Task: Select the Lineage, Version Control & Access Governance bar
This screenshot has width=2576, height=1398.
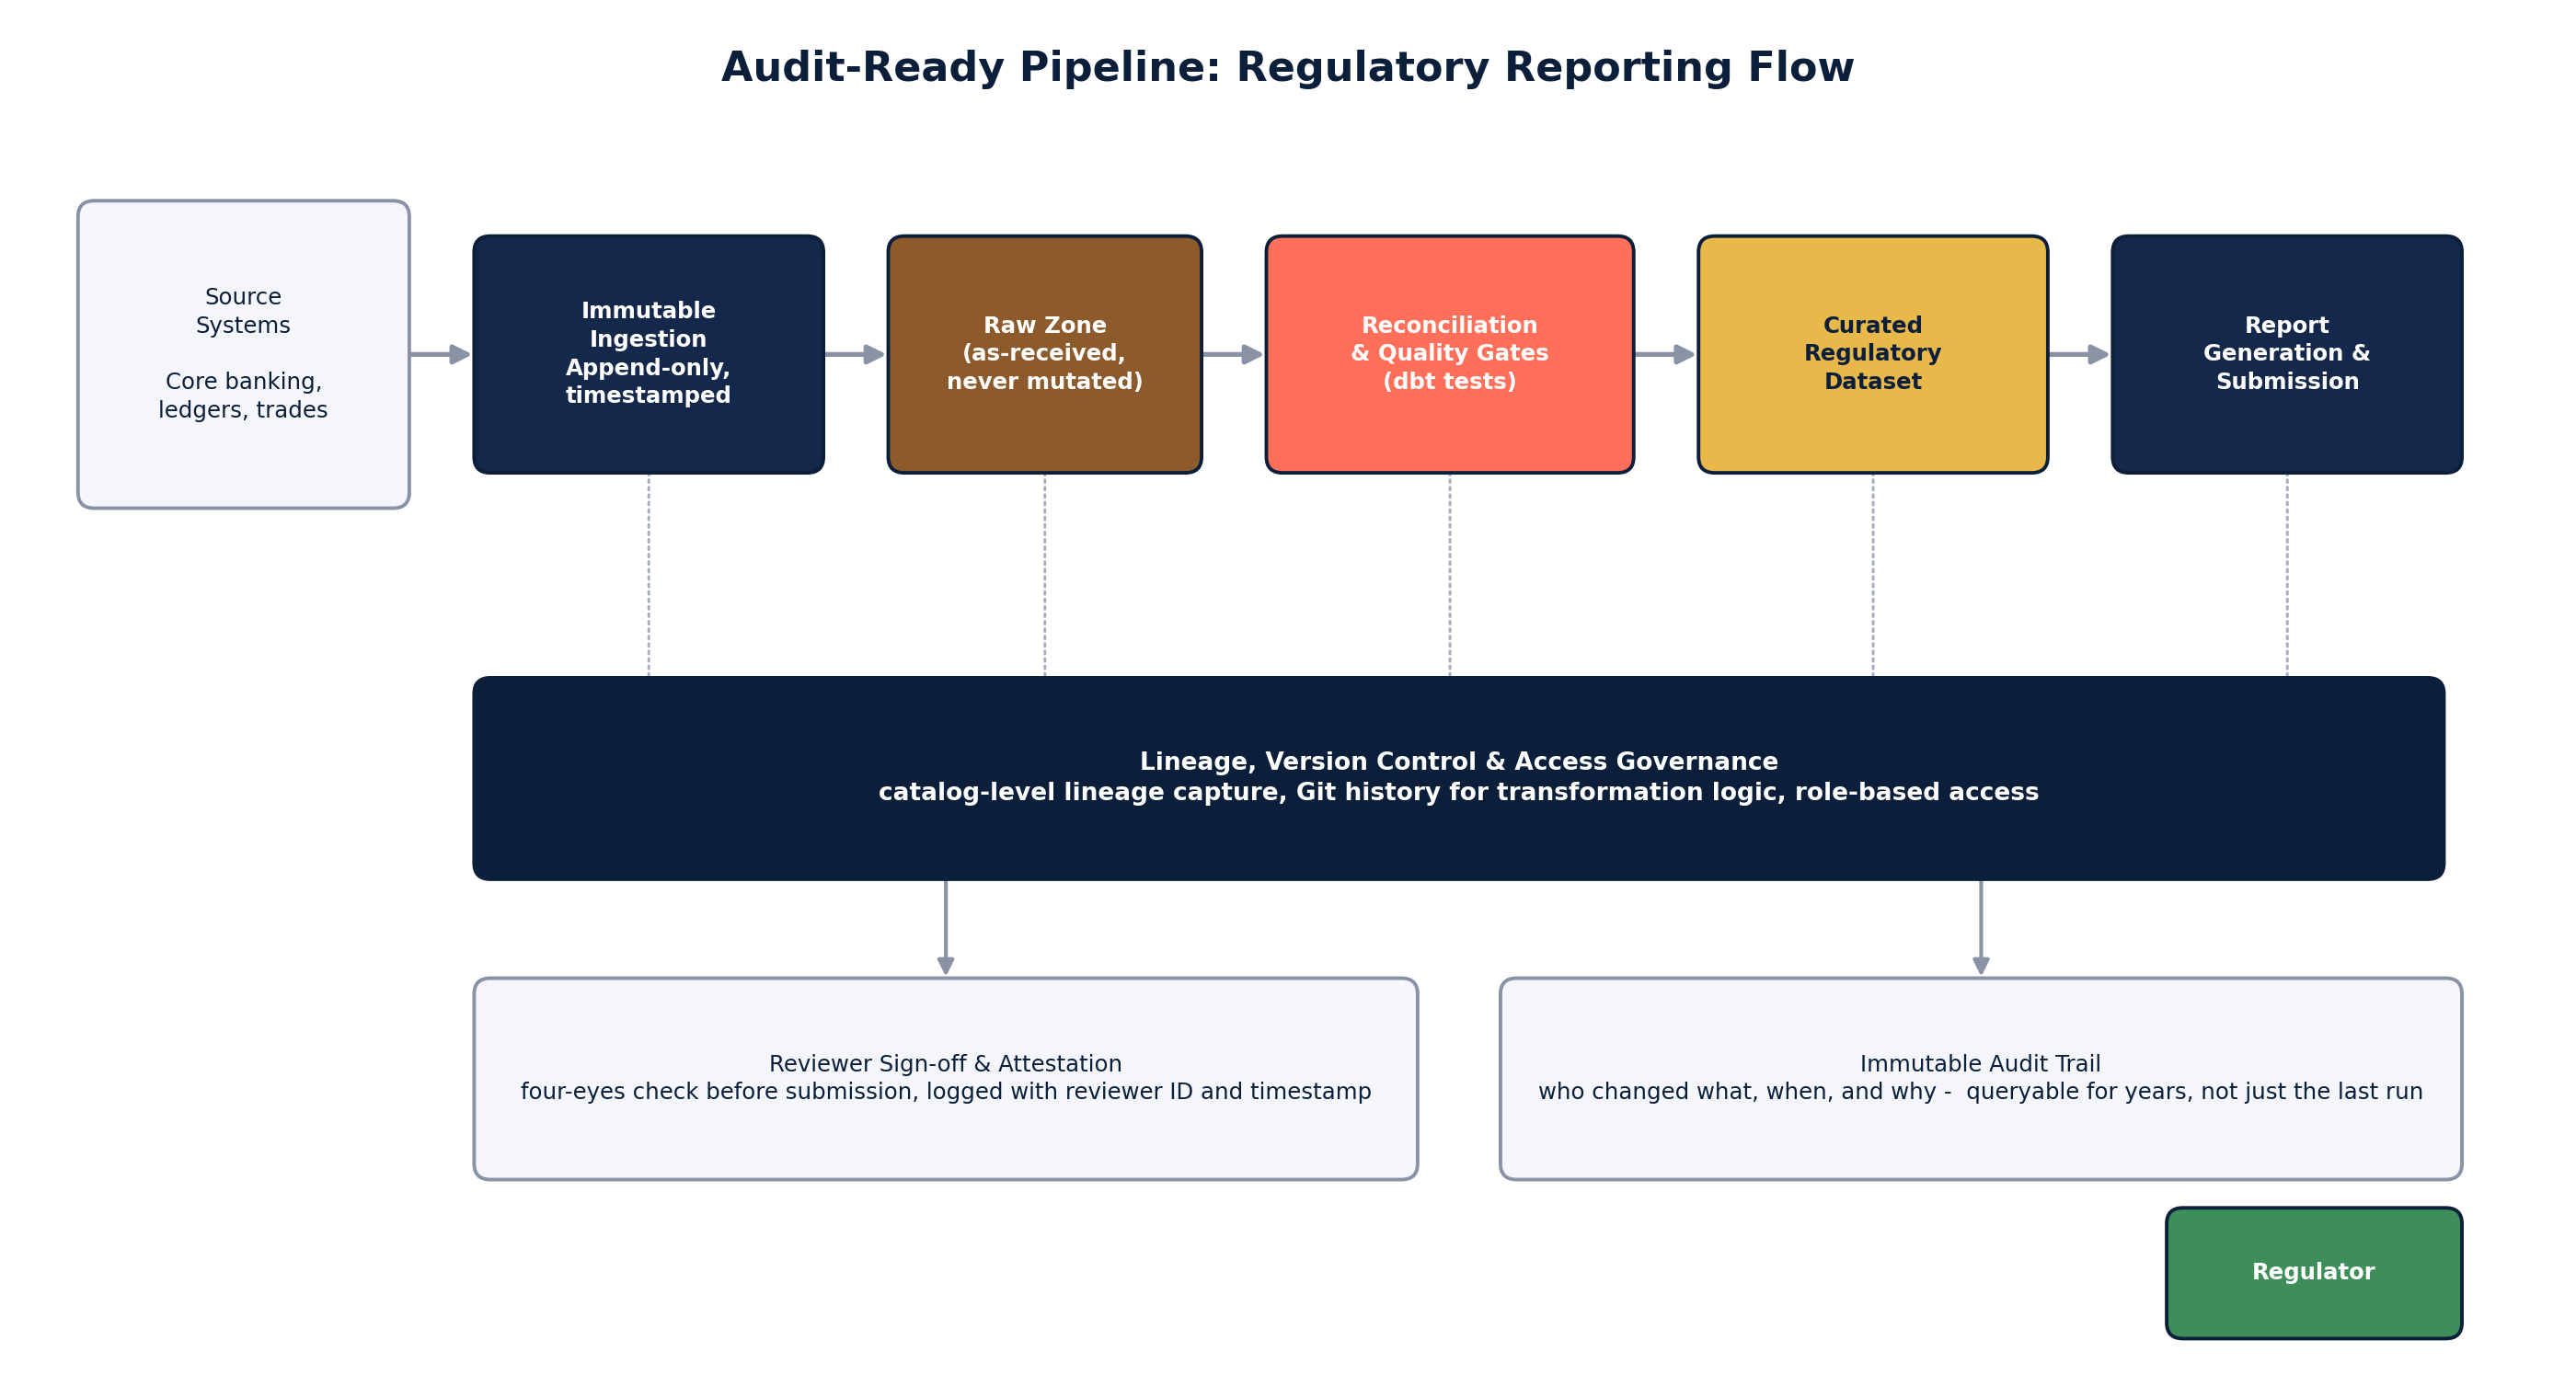Action: tap(1458, 778)
